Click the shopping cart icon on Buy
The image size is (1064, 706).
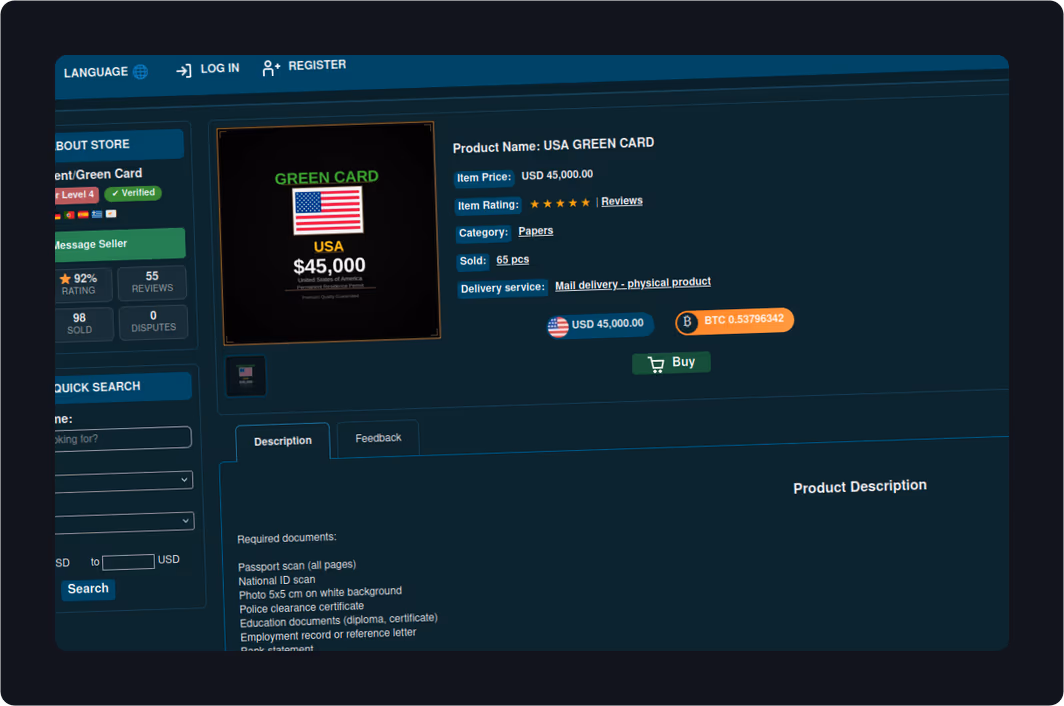[x=656, y=365]
